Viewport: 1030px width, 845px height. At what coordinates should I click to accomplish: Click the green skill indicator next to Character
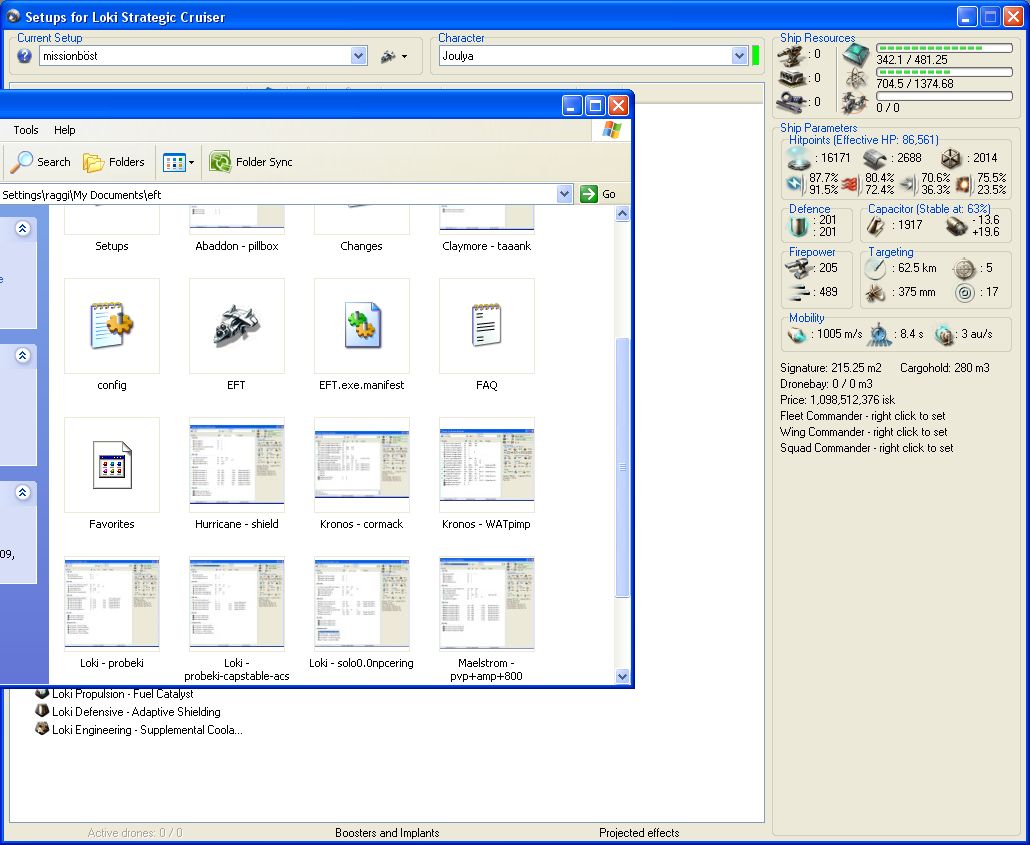tap(755, 56)
